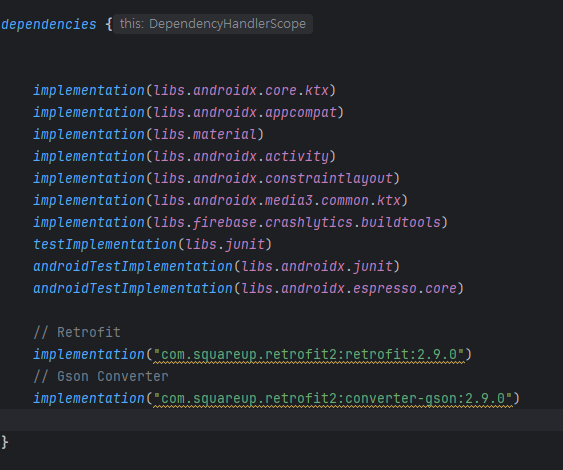Place cursor on the empty highlighted line
The image size is (563, 470).
(282, 420)
